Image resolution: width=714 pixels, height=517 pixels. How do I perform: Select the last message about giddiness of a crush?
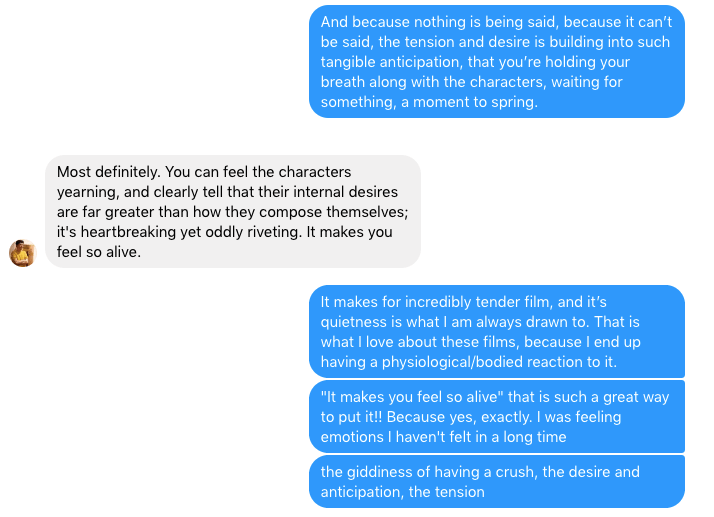point(496,481)
